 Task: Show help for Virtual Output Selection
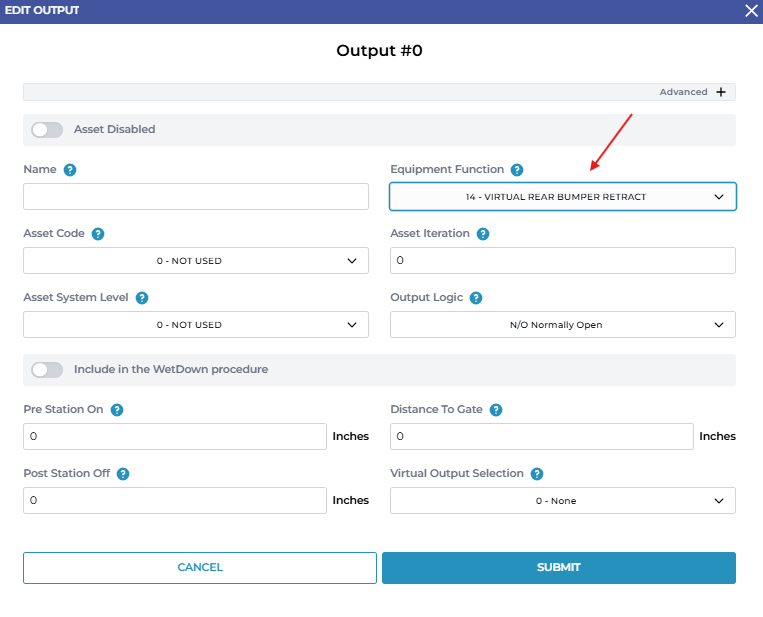537,474
